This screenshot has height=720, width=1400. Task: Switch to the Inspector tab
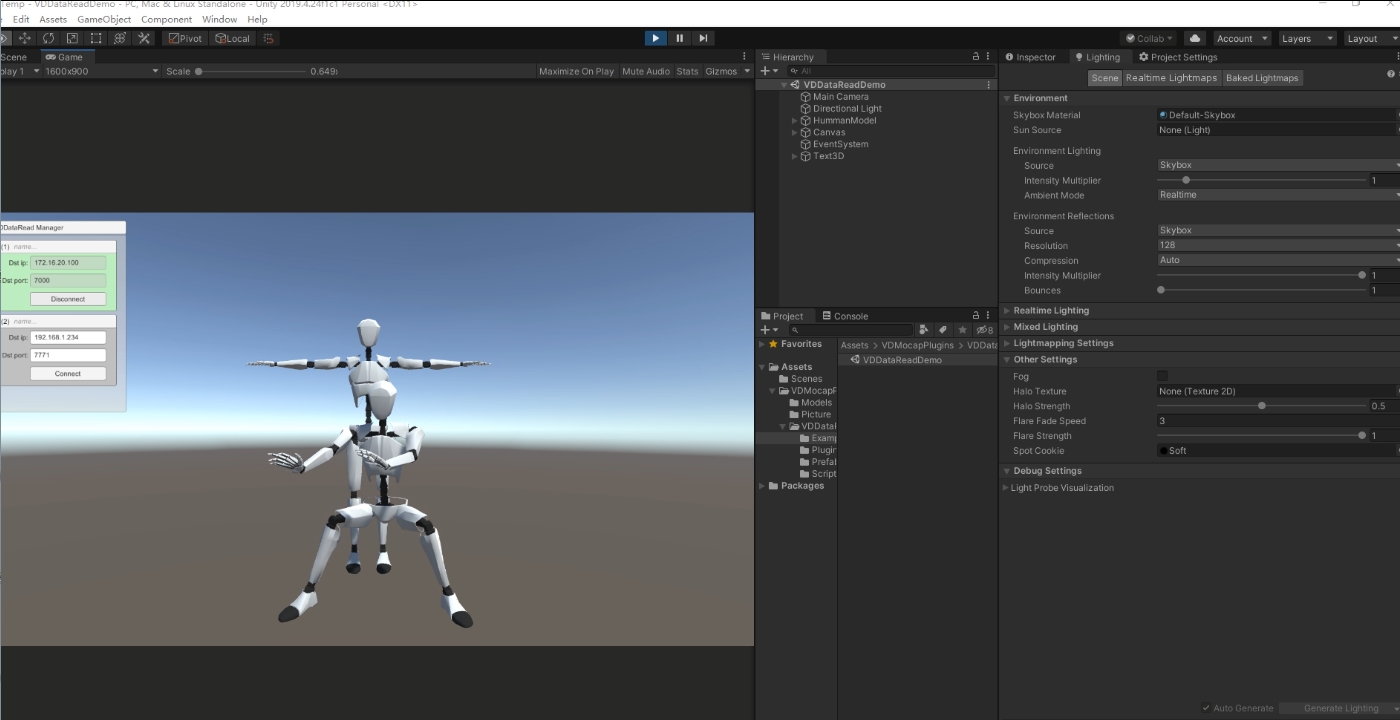1031,57
